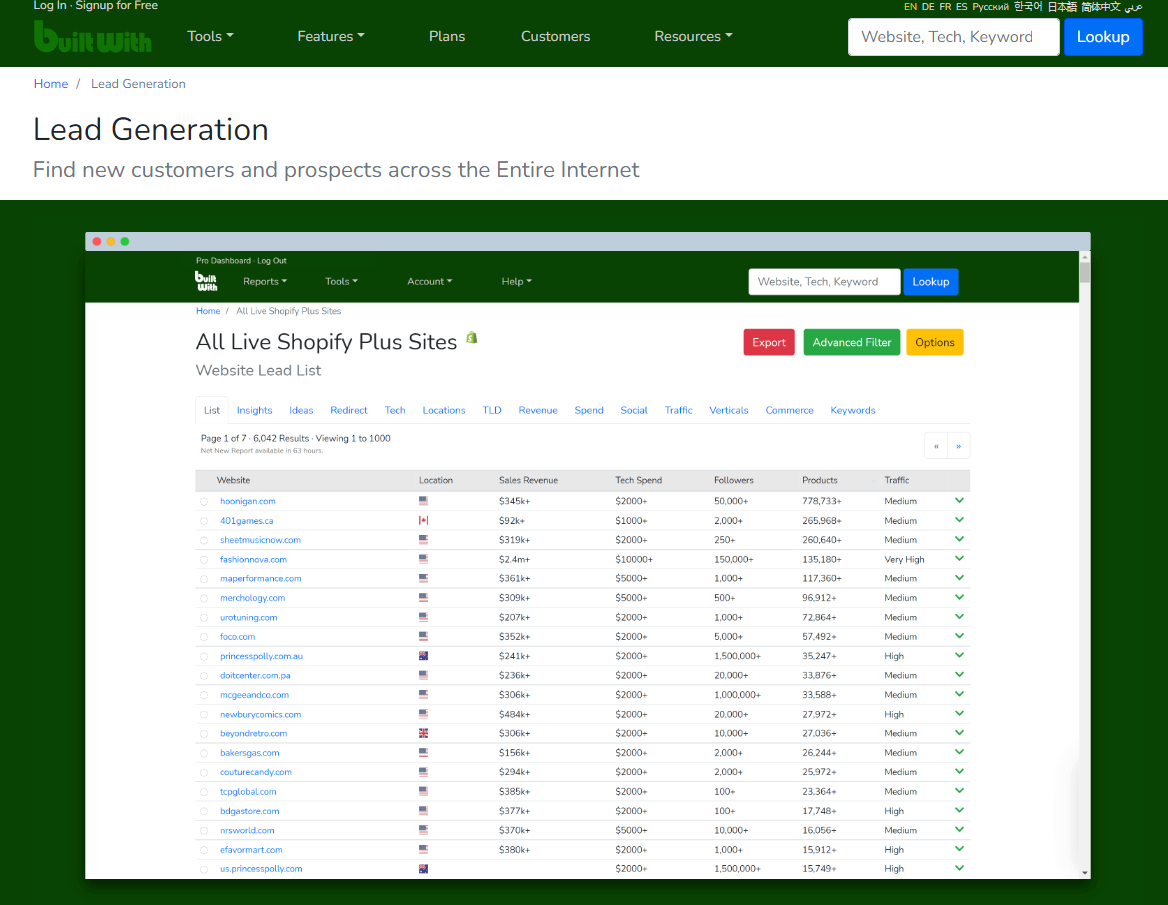1168x905 pixels.
Task: Open the Resources dropdown menu
Action: (x=693, y=36)
